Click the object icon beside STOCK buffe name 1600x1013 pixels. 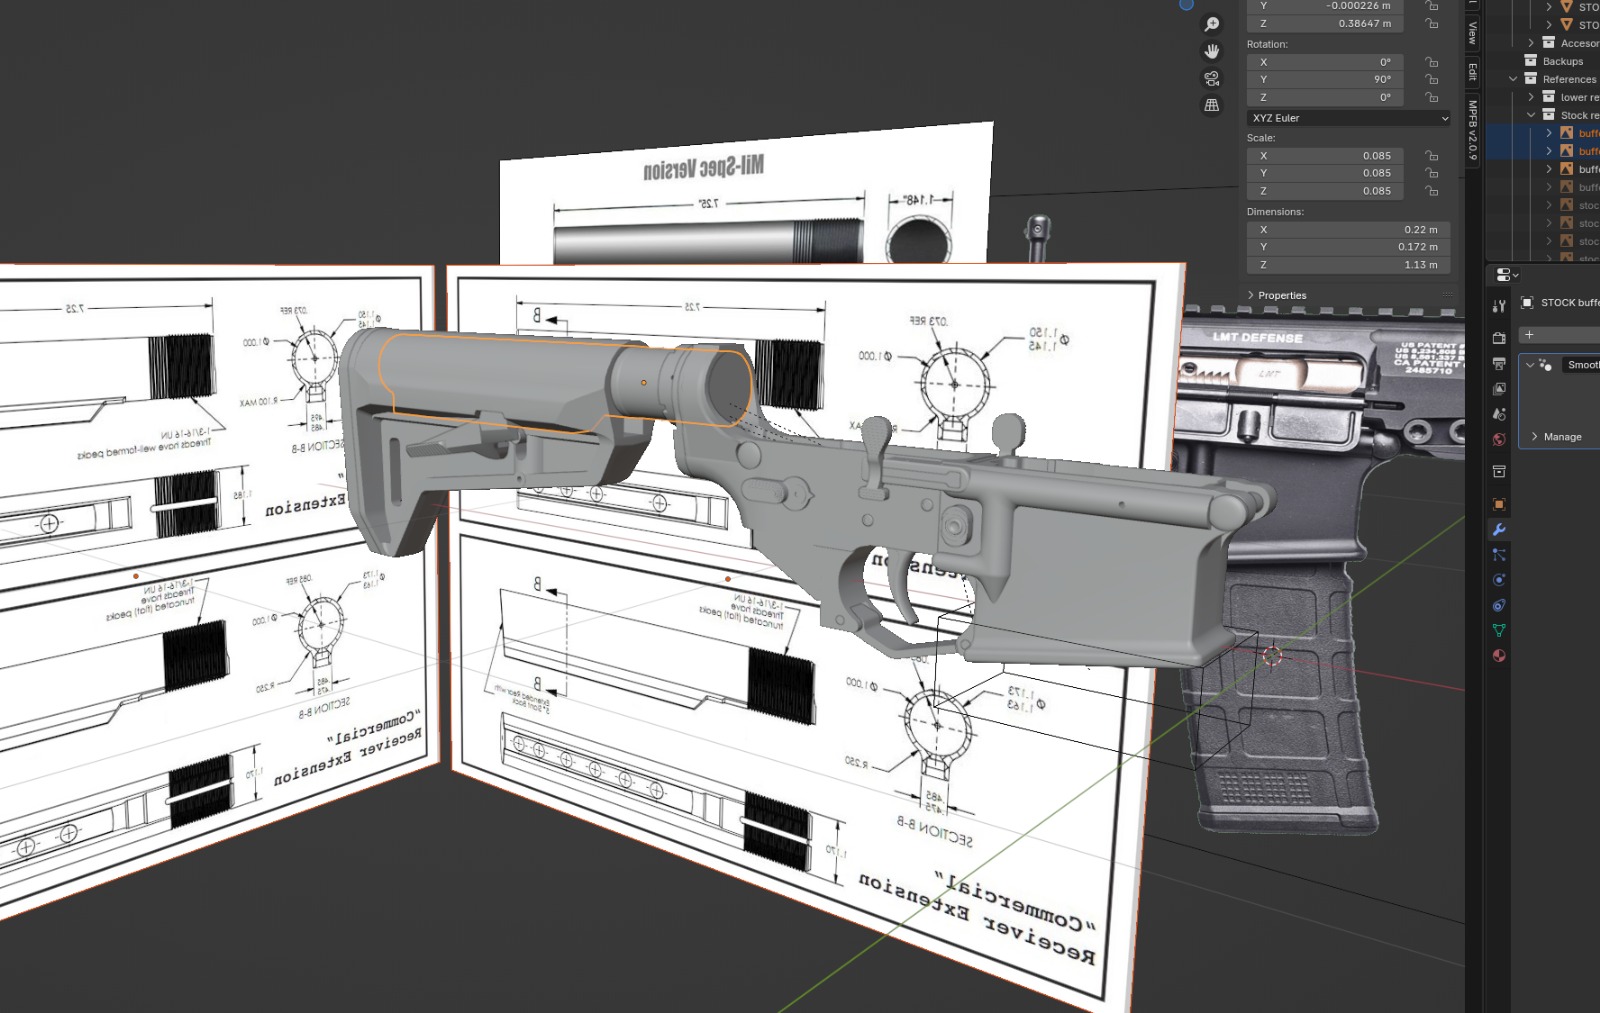(x=1527, y=302)
